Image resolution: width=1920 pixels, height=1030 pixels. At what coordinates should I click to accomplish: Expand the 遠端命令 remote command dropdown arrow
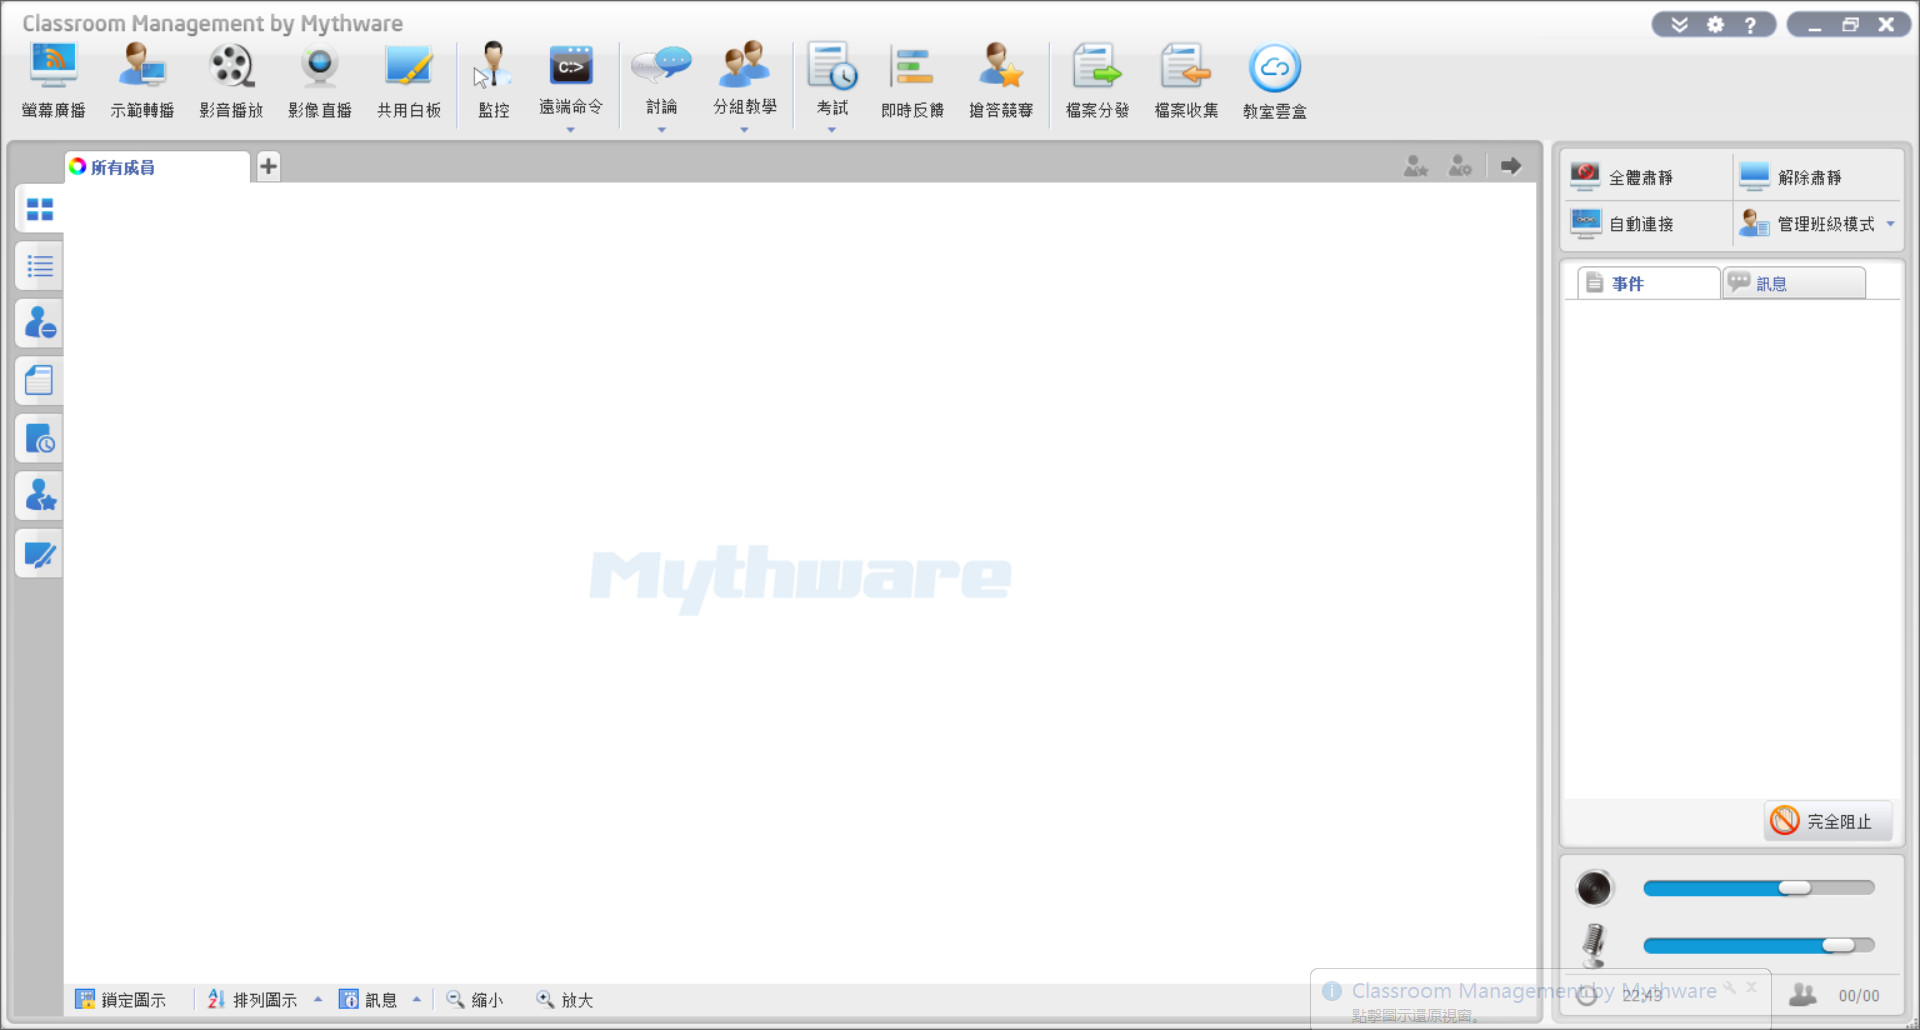point(570,130)
